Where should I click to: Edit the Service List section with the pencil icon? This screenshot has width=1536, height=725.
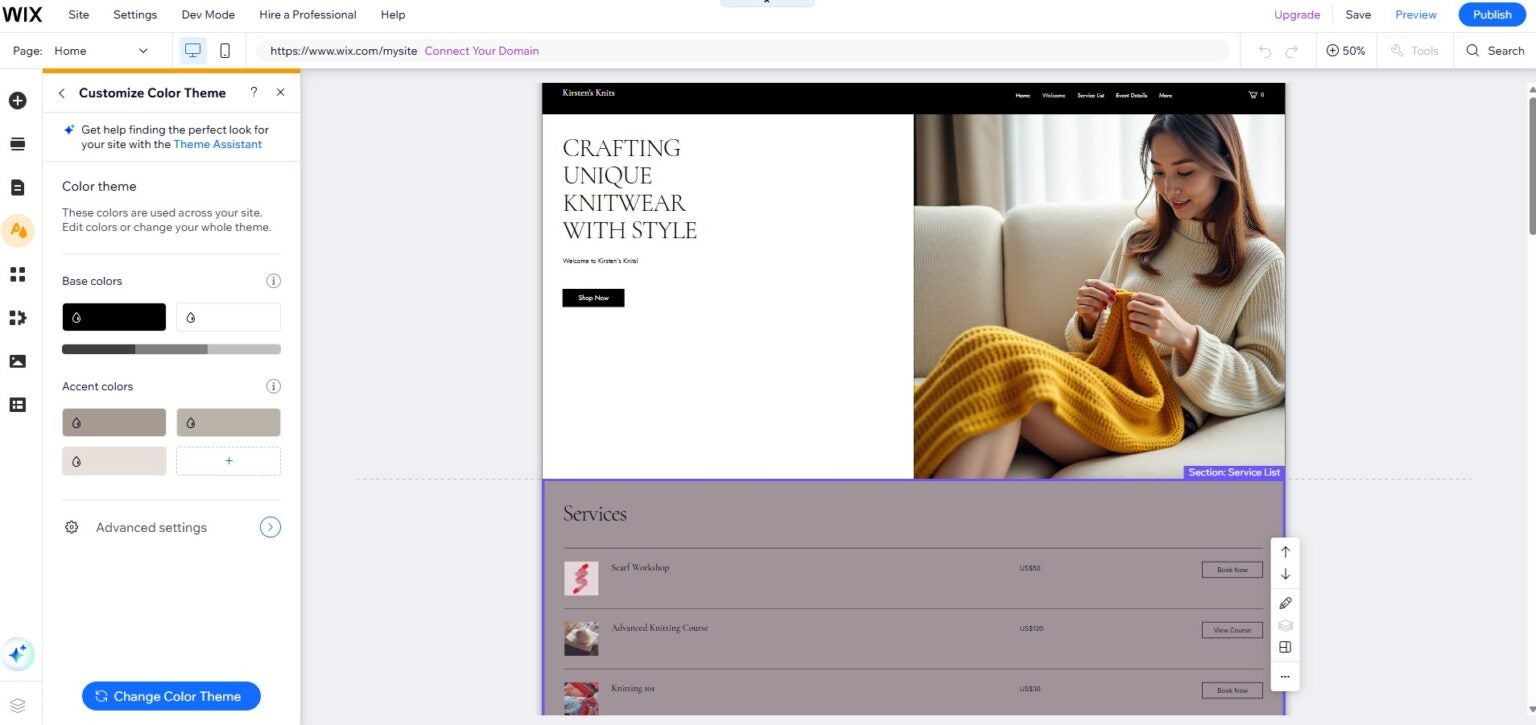tap(1285, 602)
